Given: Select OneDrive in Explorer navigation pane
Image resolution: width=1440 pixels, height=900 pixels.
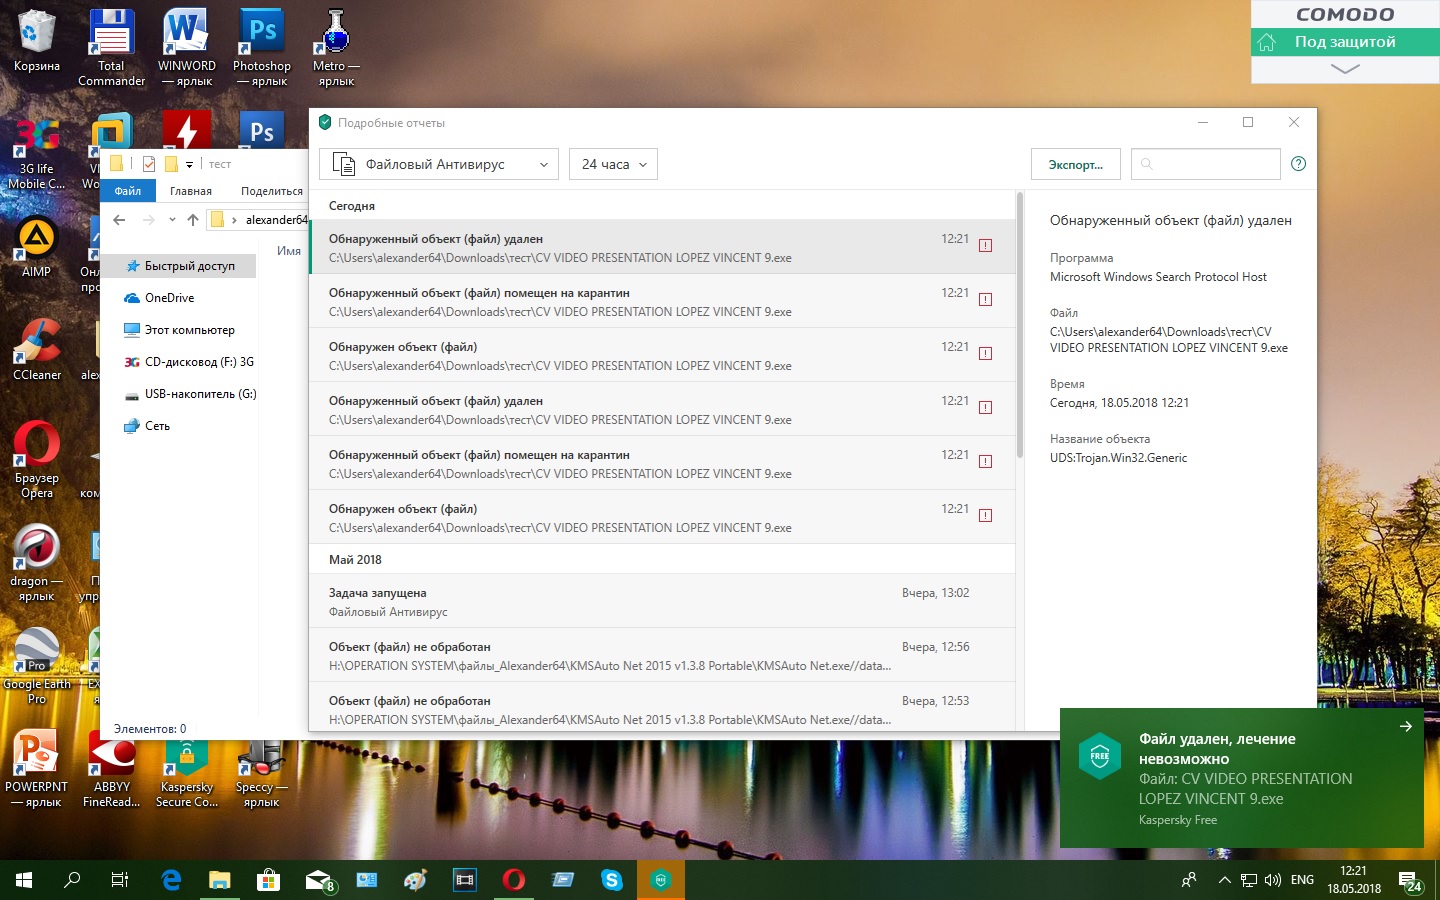Looking at the screenshot, I should point(169,298).
